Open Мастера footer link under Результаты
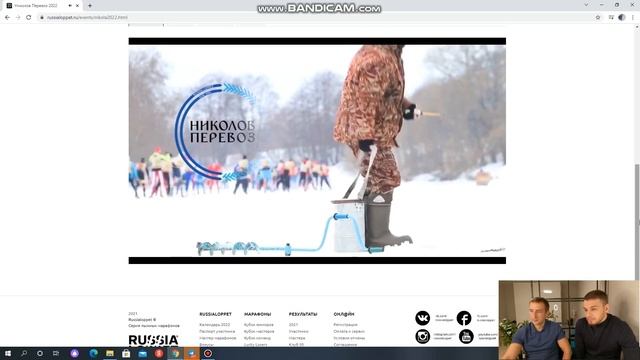The width and height of the screenshot is (640, 360). pyautogui.click(x=297, y=338)
